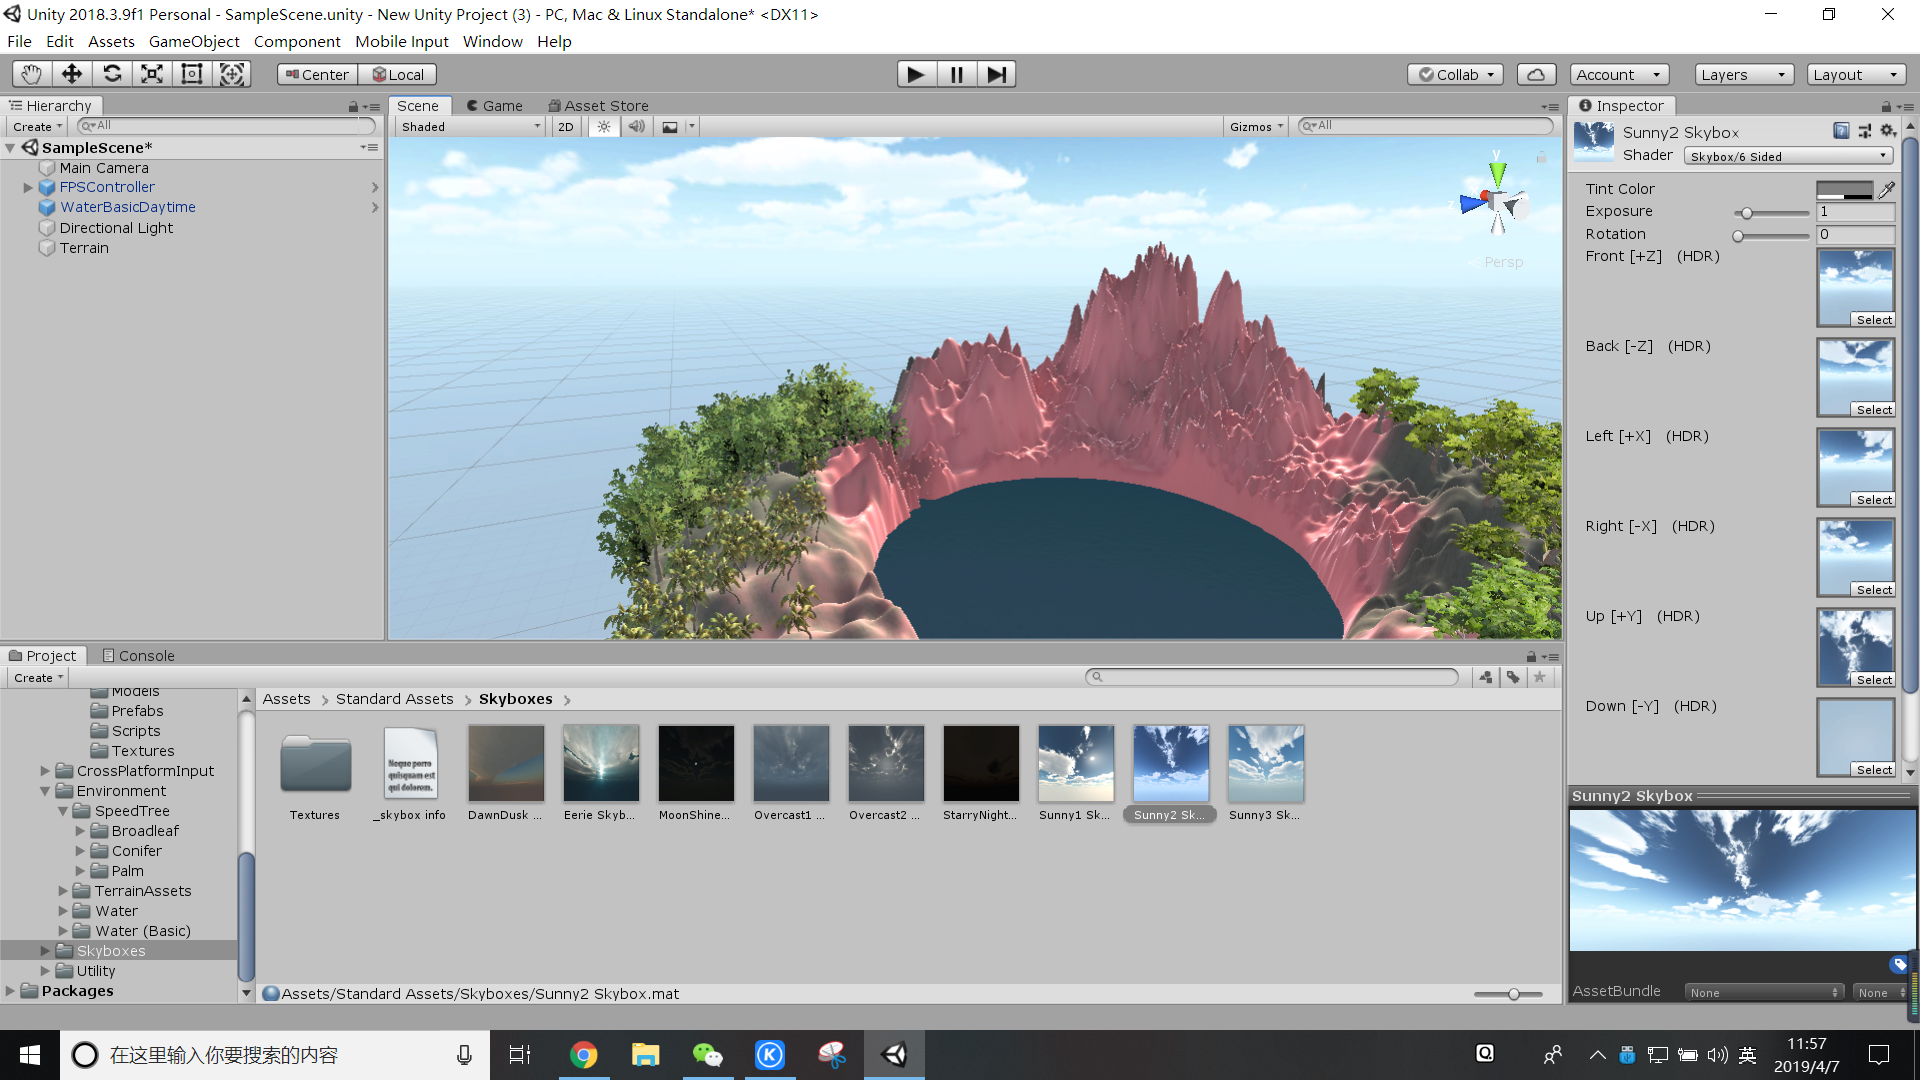
Task: Open the material settings gear
Action: click(x=1888, y=131)
